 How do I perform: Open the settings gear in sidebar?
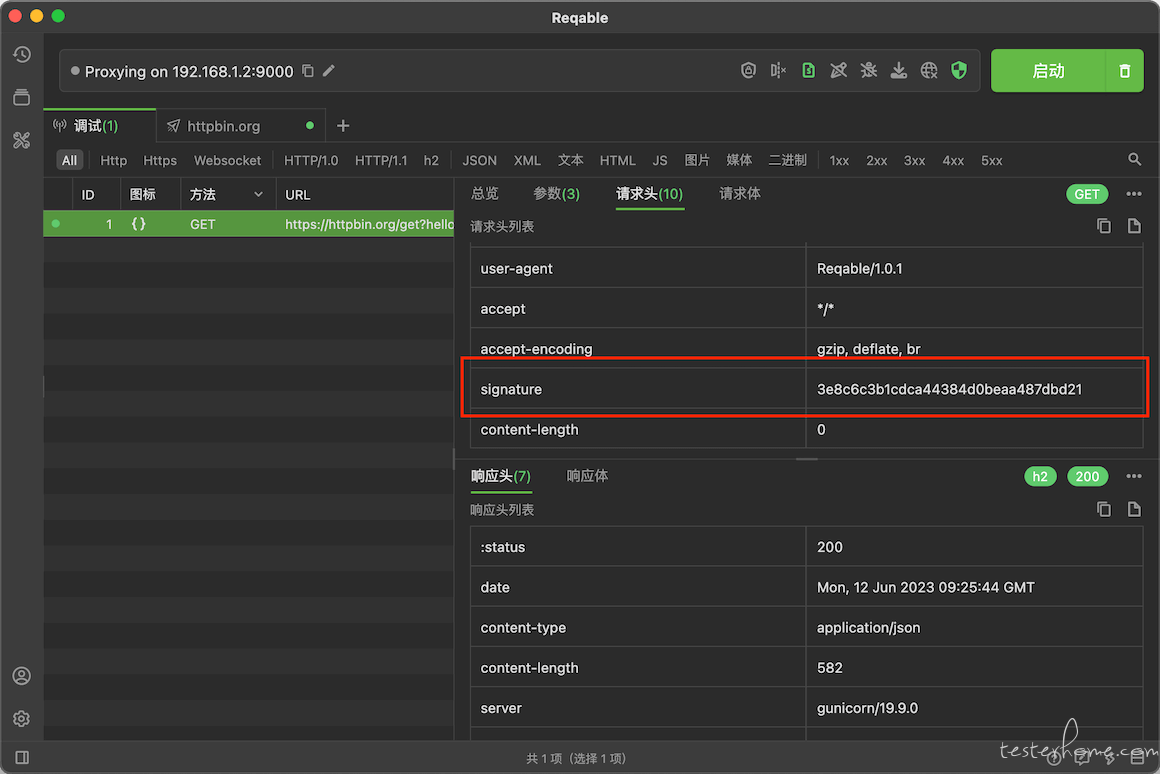[x=21, y=719]
